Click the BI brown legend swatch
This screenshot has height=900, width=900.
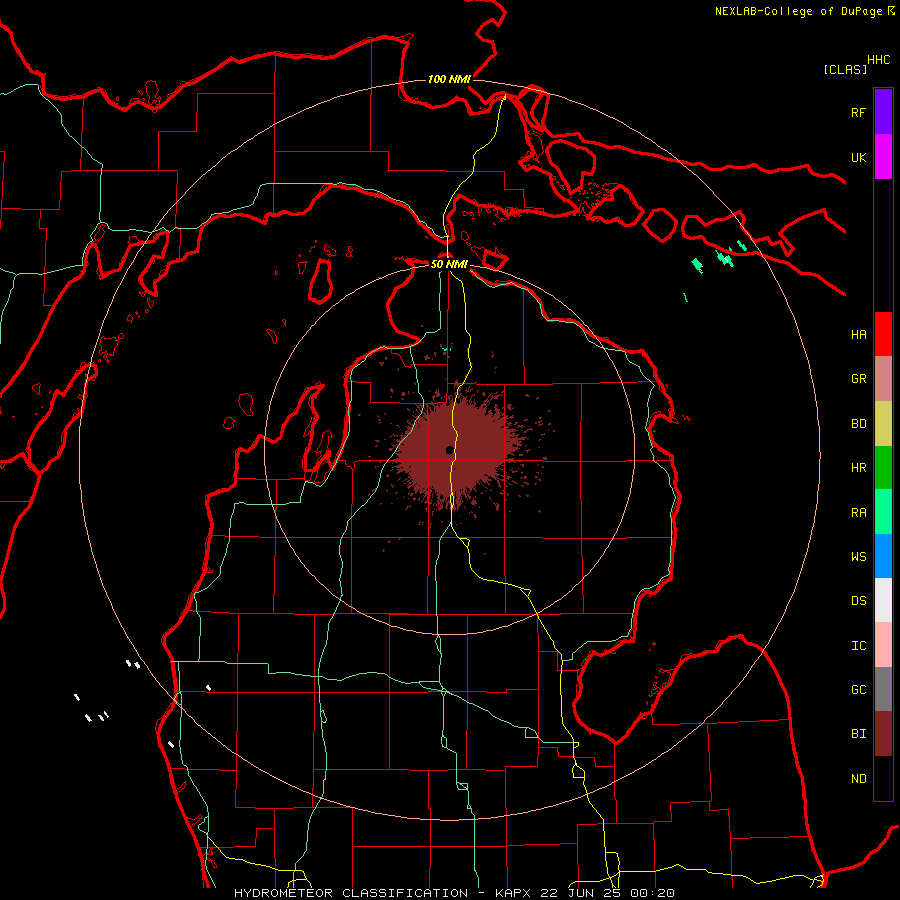click(883, 734)
